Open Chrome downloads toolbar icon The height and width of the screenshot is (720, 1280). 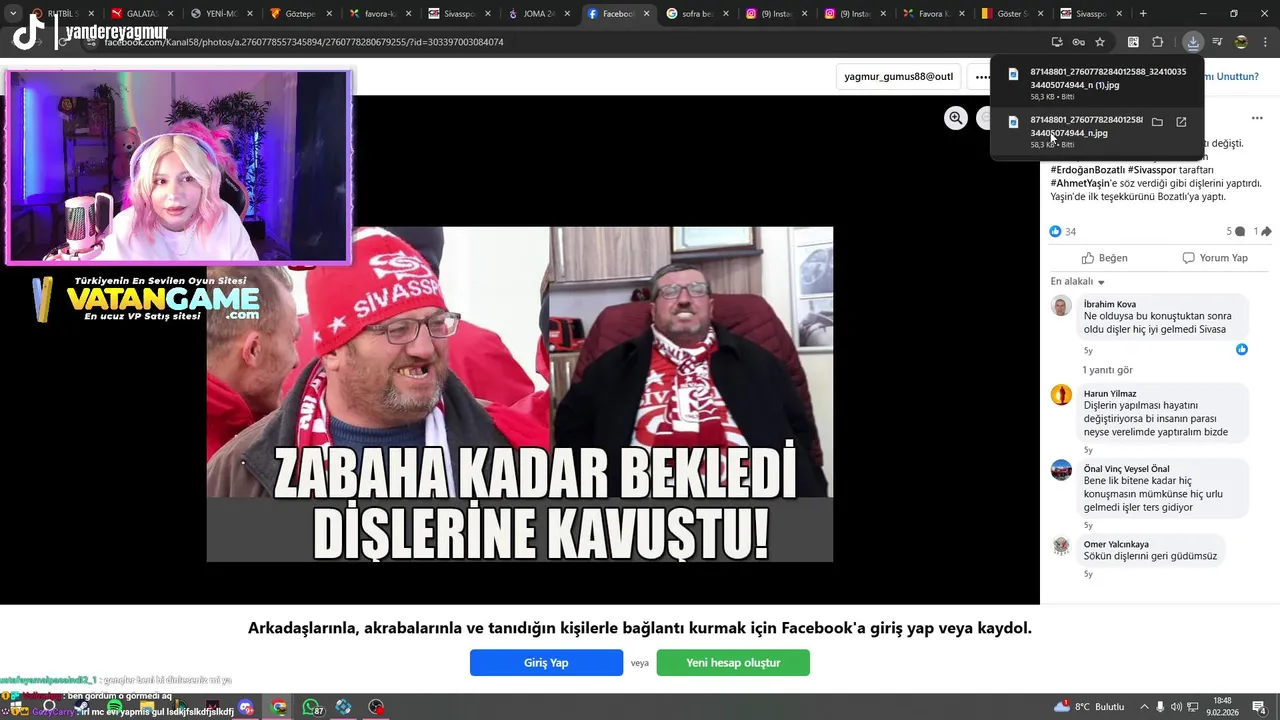coord(1193,42)
